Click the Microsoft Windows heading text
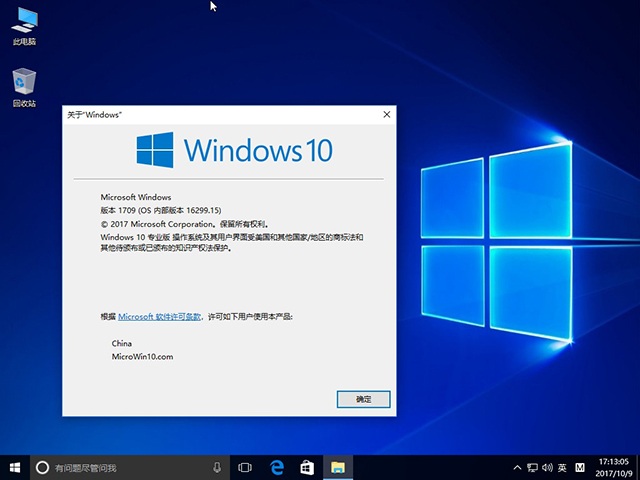Viewport: 640px width, 480px height. (136, 197)
